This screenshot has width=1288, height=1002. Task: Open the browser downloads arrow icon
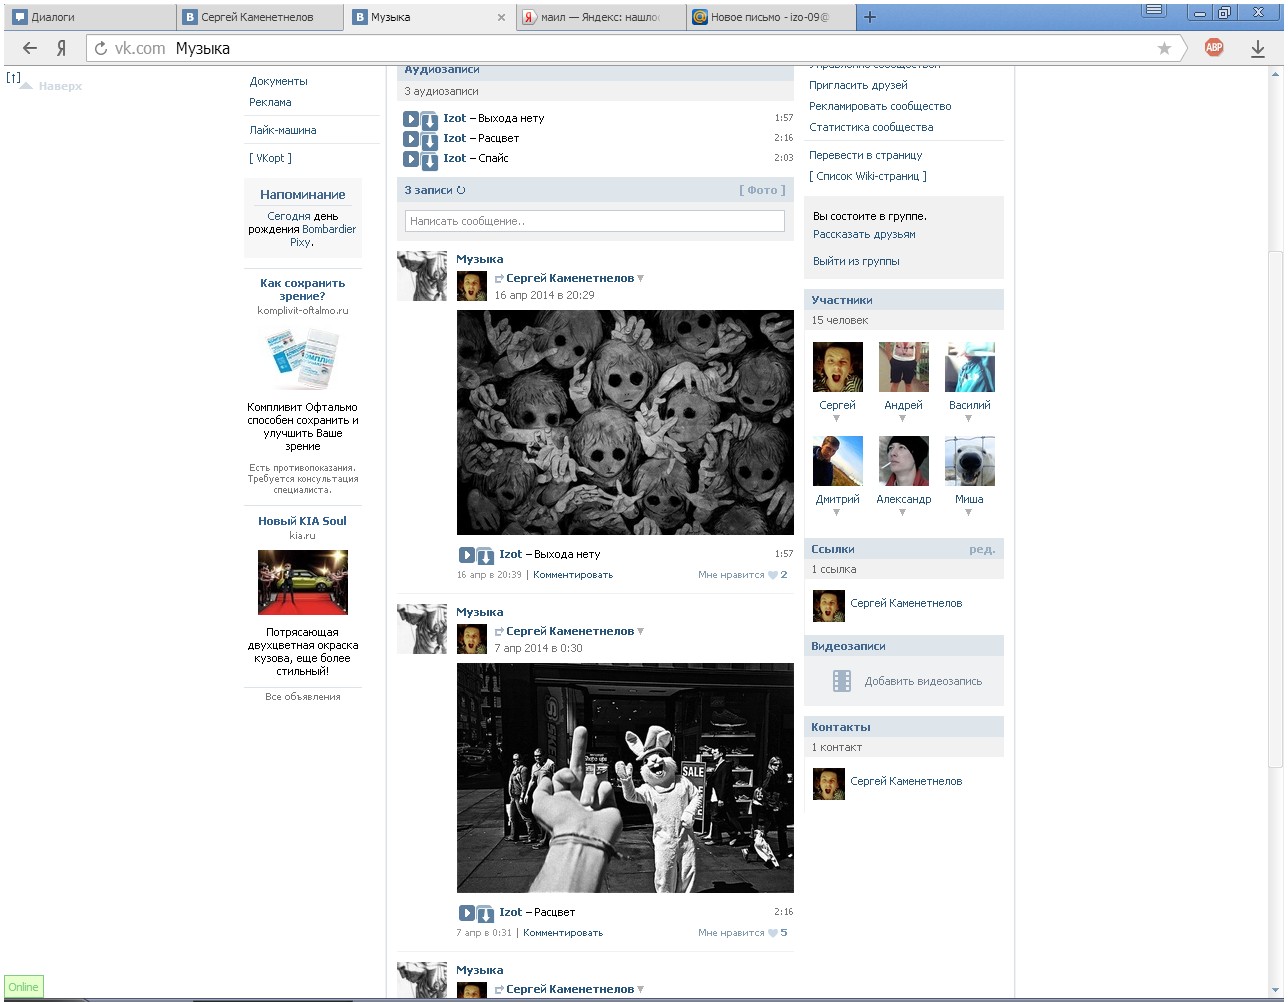(1258, 48)
